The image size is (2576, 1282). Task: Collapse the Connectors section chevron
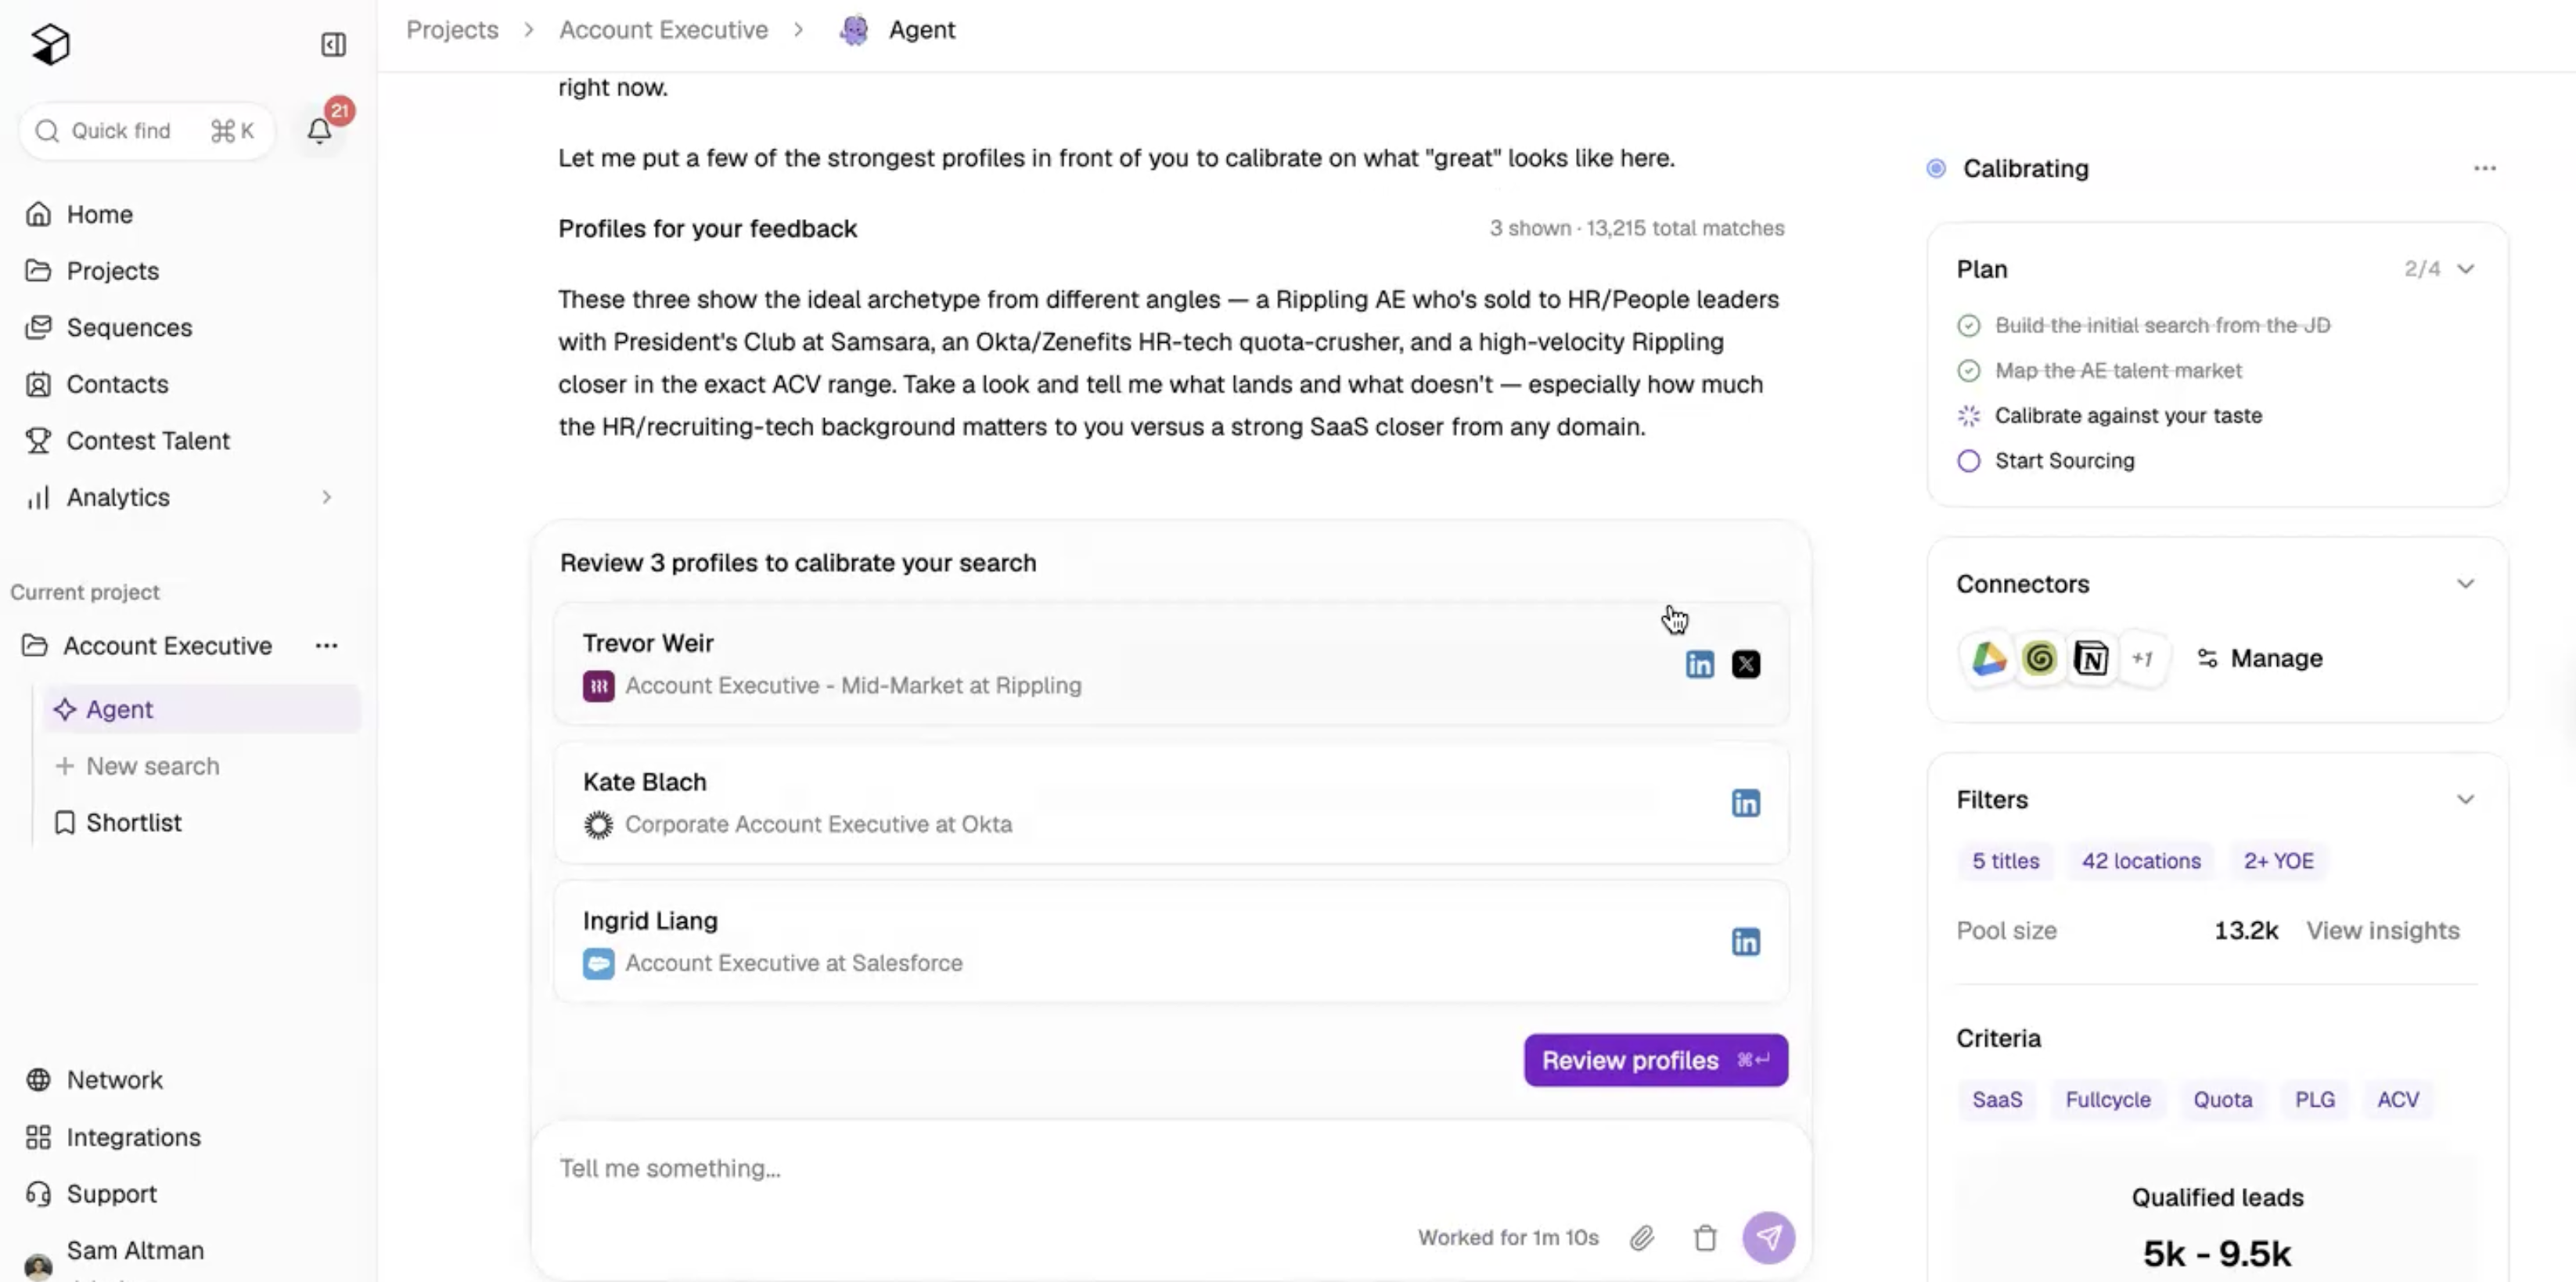click(2466, 584)
